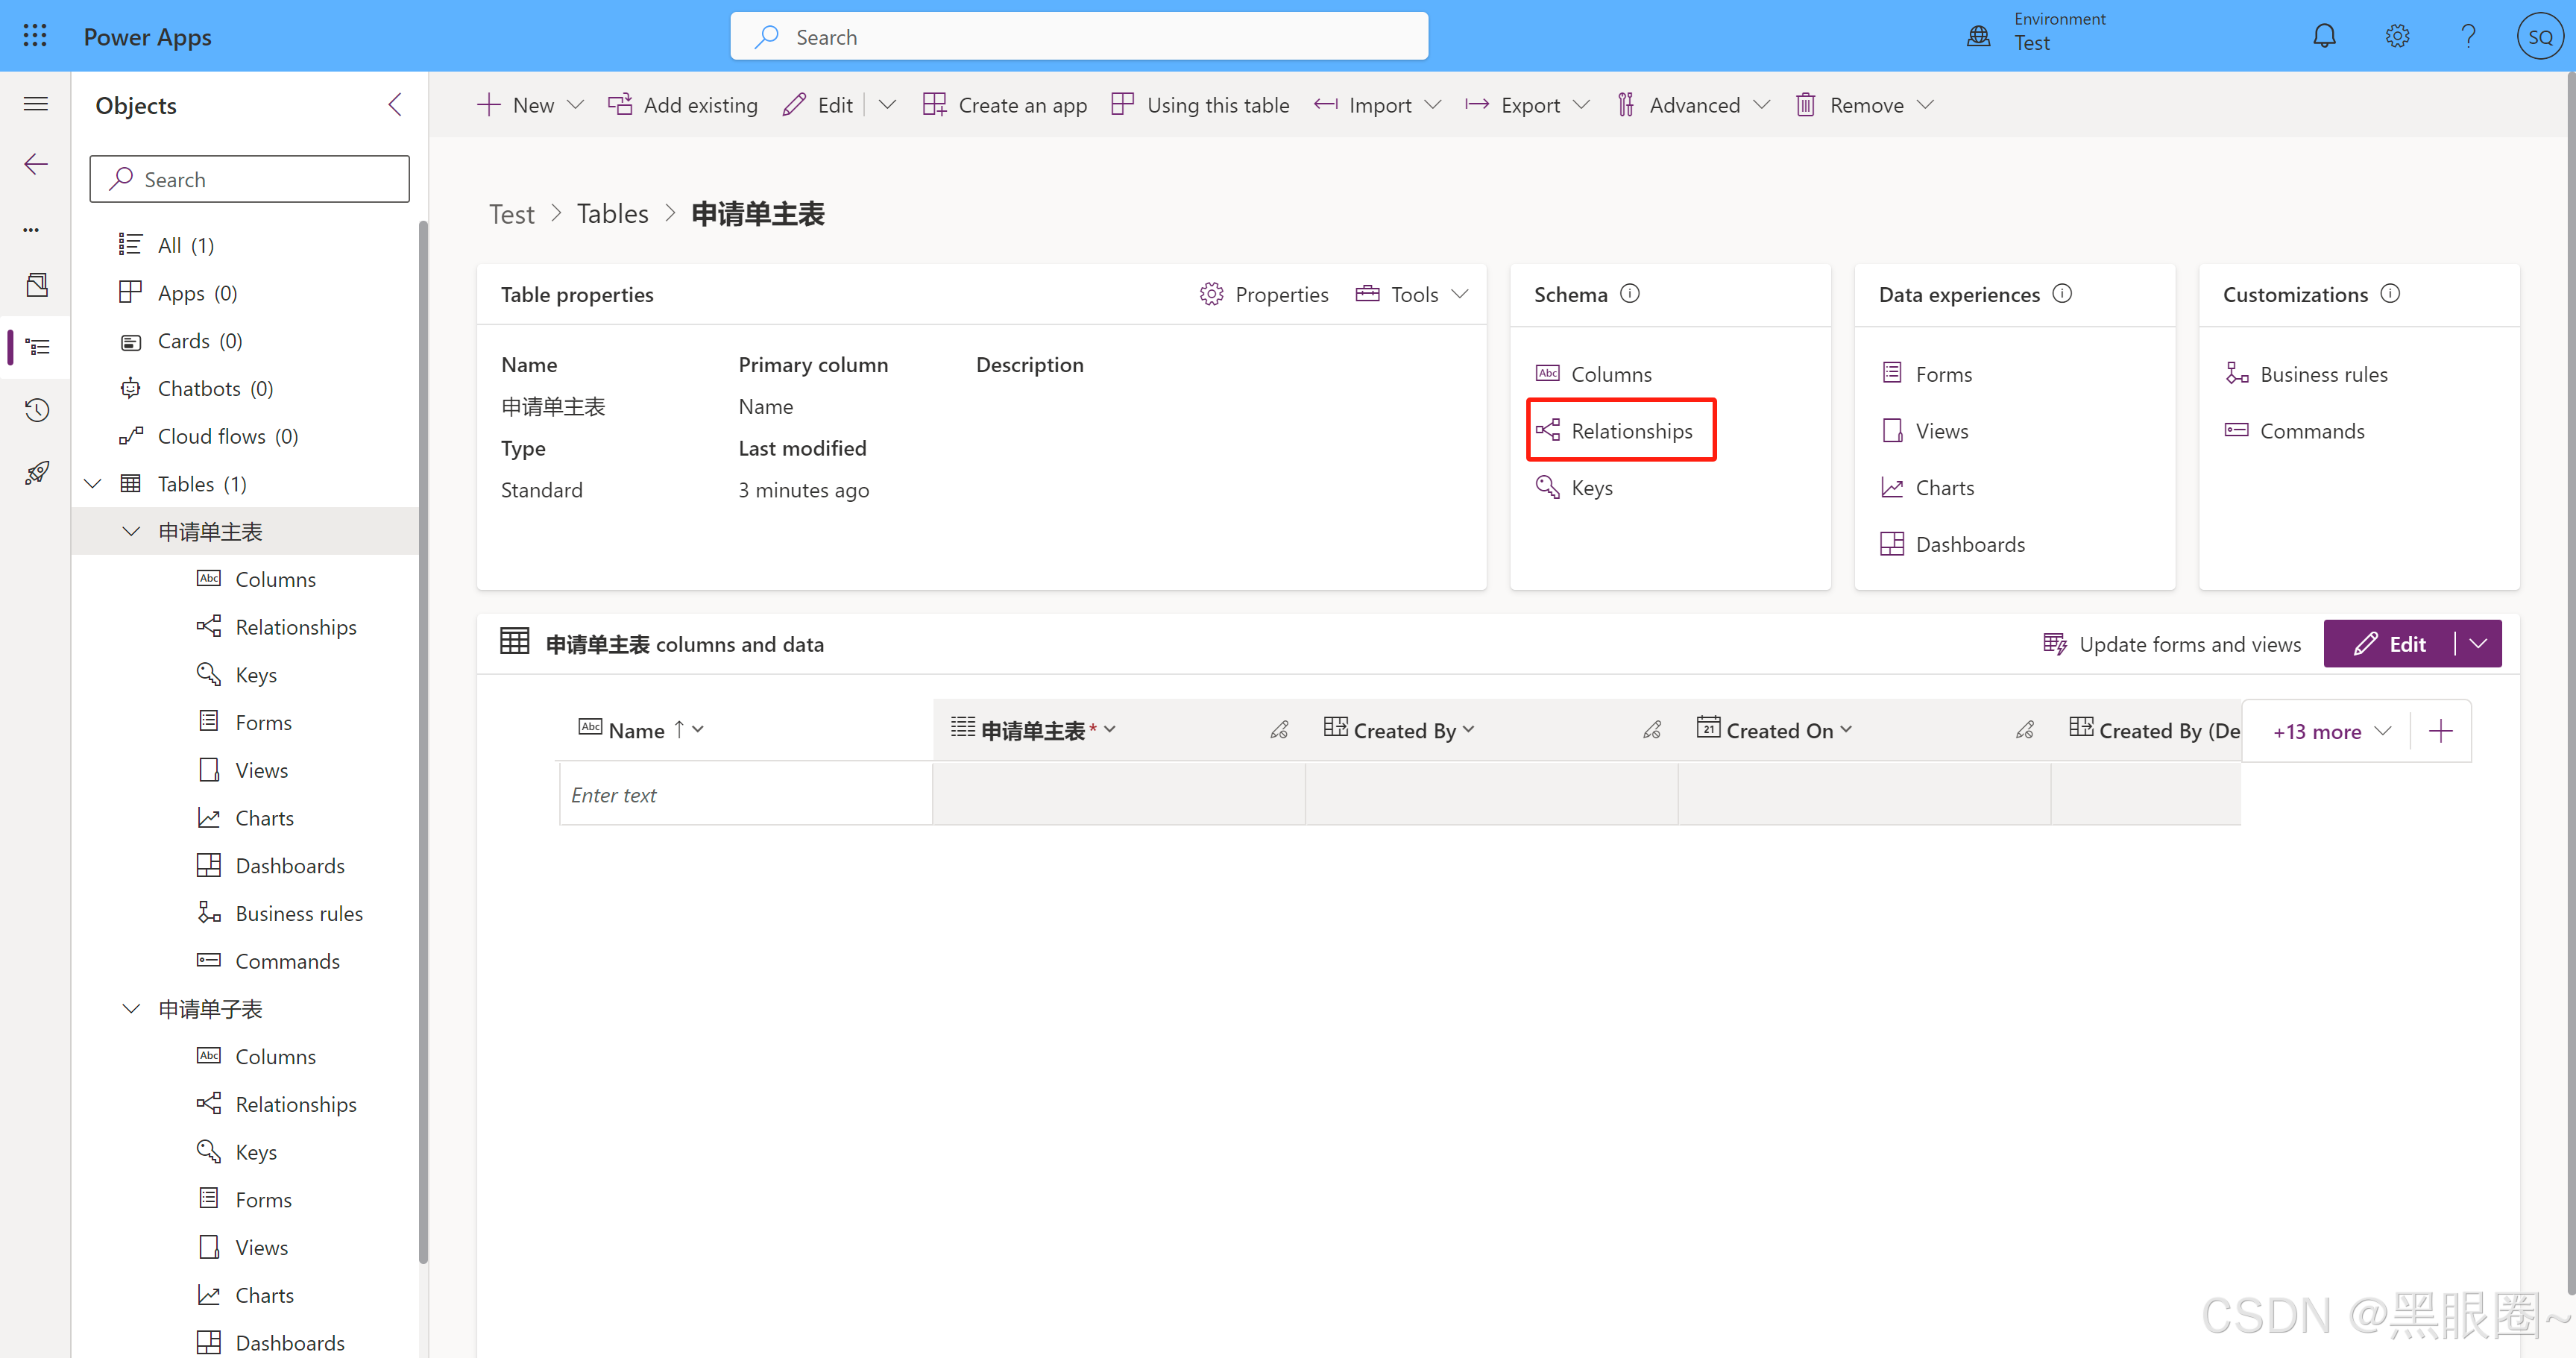Open the Power Apps app launcher waffle

click(34, 35)
